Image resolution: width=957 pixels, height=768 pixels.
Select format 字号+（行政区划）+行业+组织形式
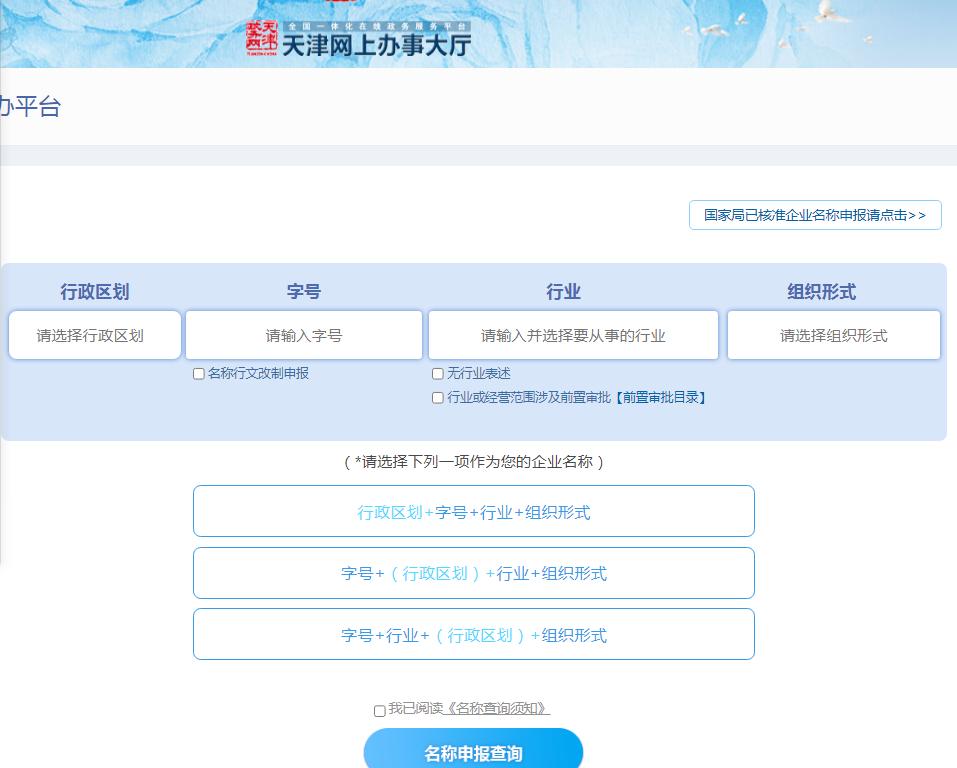pos(473,573)
